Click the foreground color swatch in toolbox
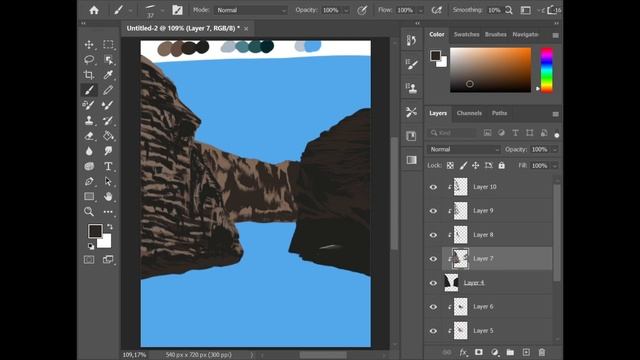The height and width of the screenshot is (360, 640). click(x=95, y=231)
